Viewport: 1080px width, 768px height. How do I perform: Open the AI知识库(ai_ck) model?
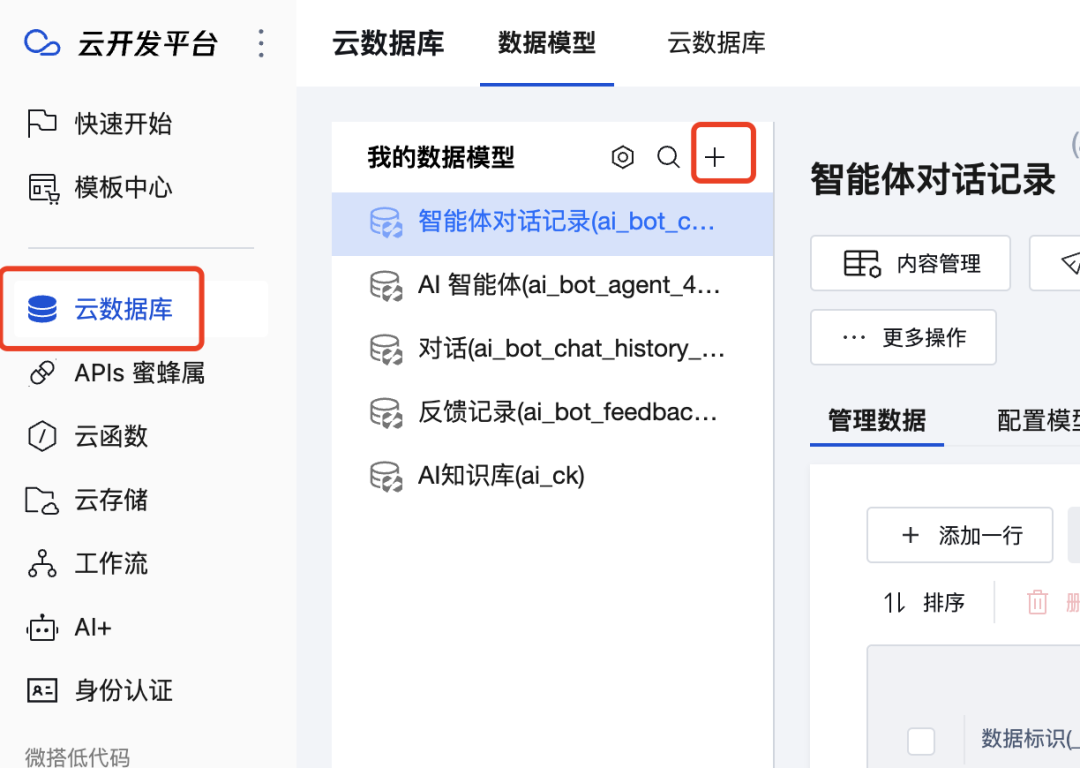point(501,475)
